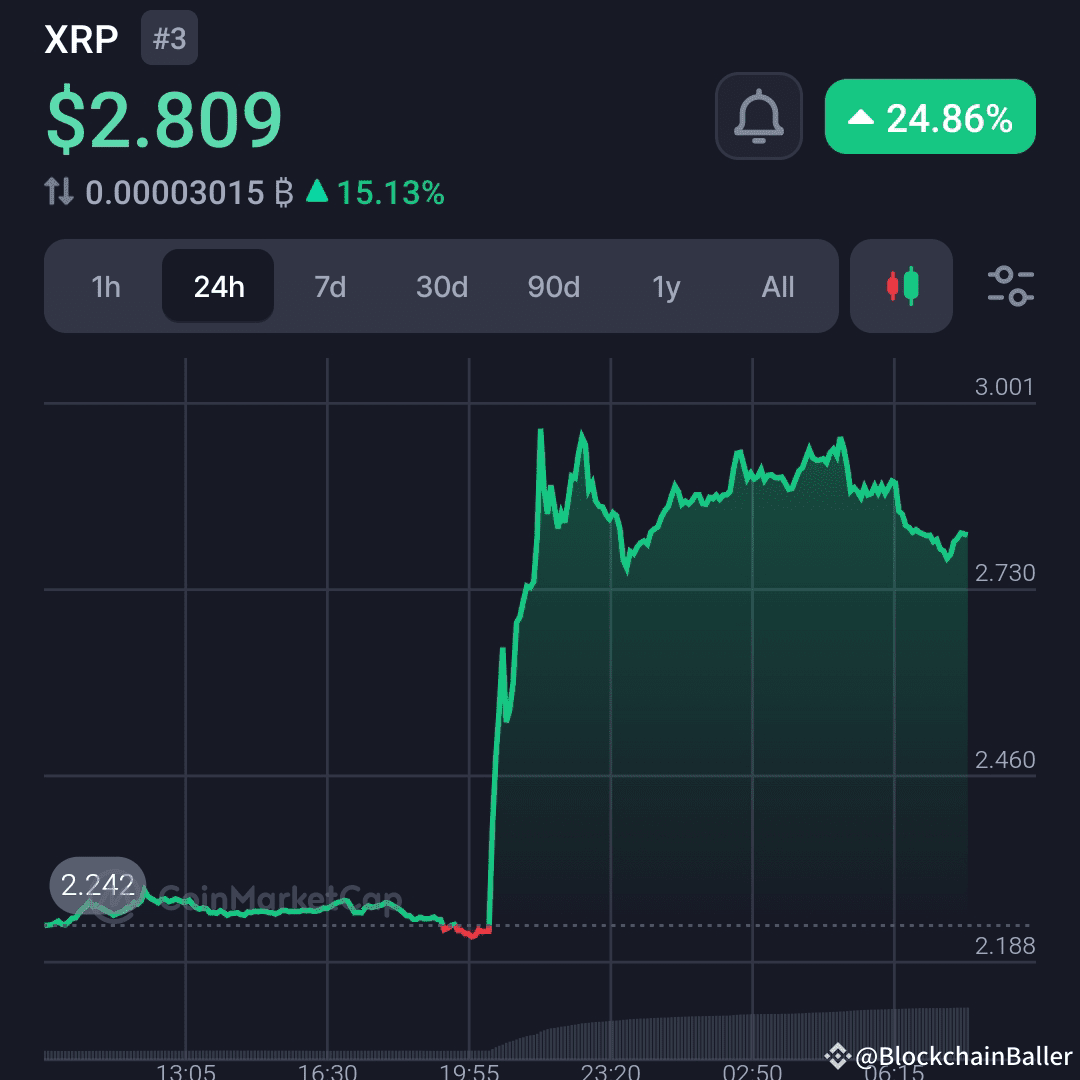Select the 1y chart range
Screen dimensions: 1080x1080
click(665, 287)
